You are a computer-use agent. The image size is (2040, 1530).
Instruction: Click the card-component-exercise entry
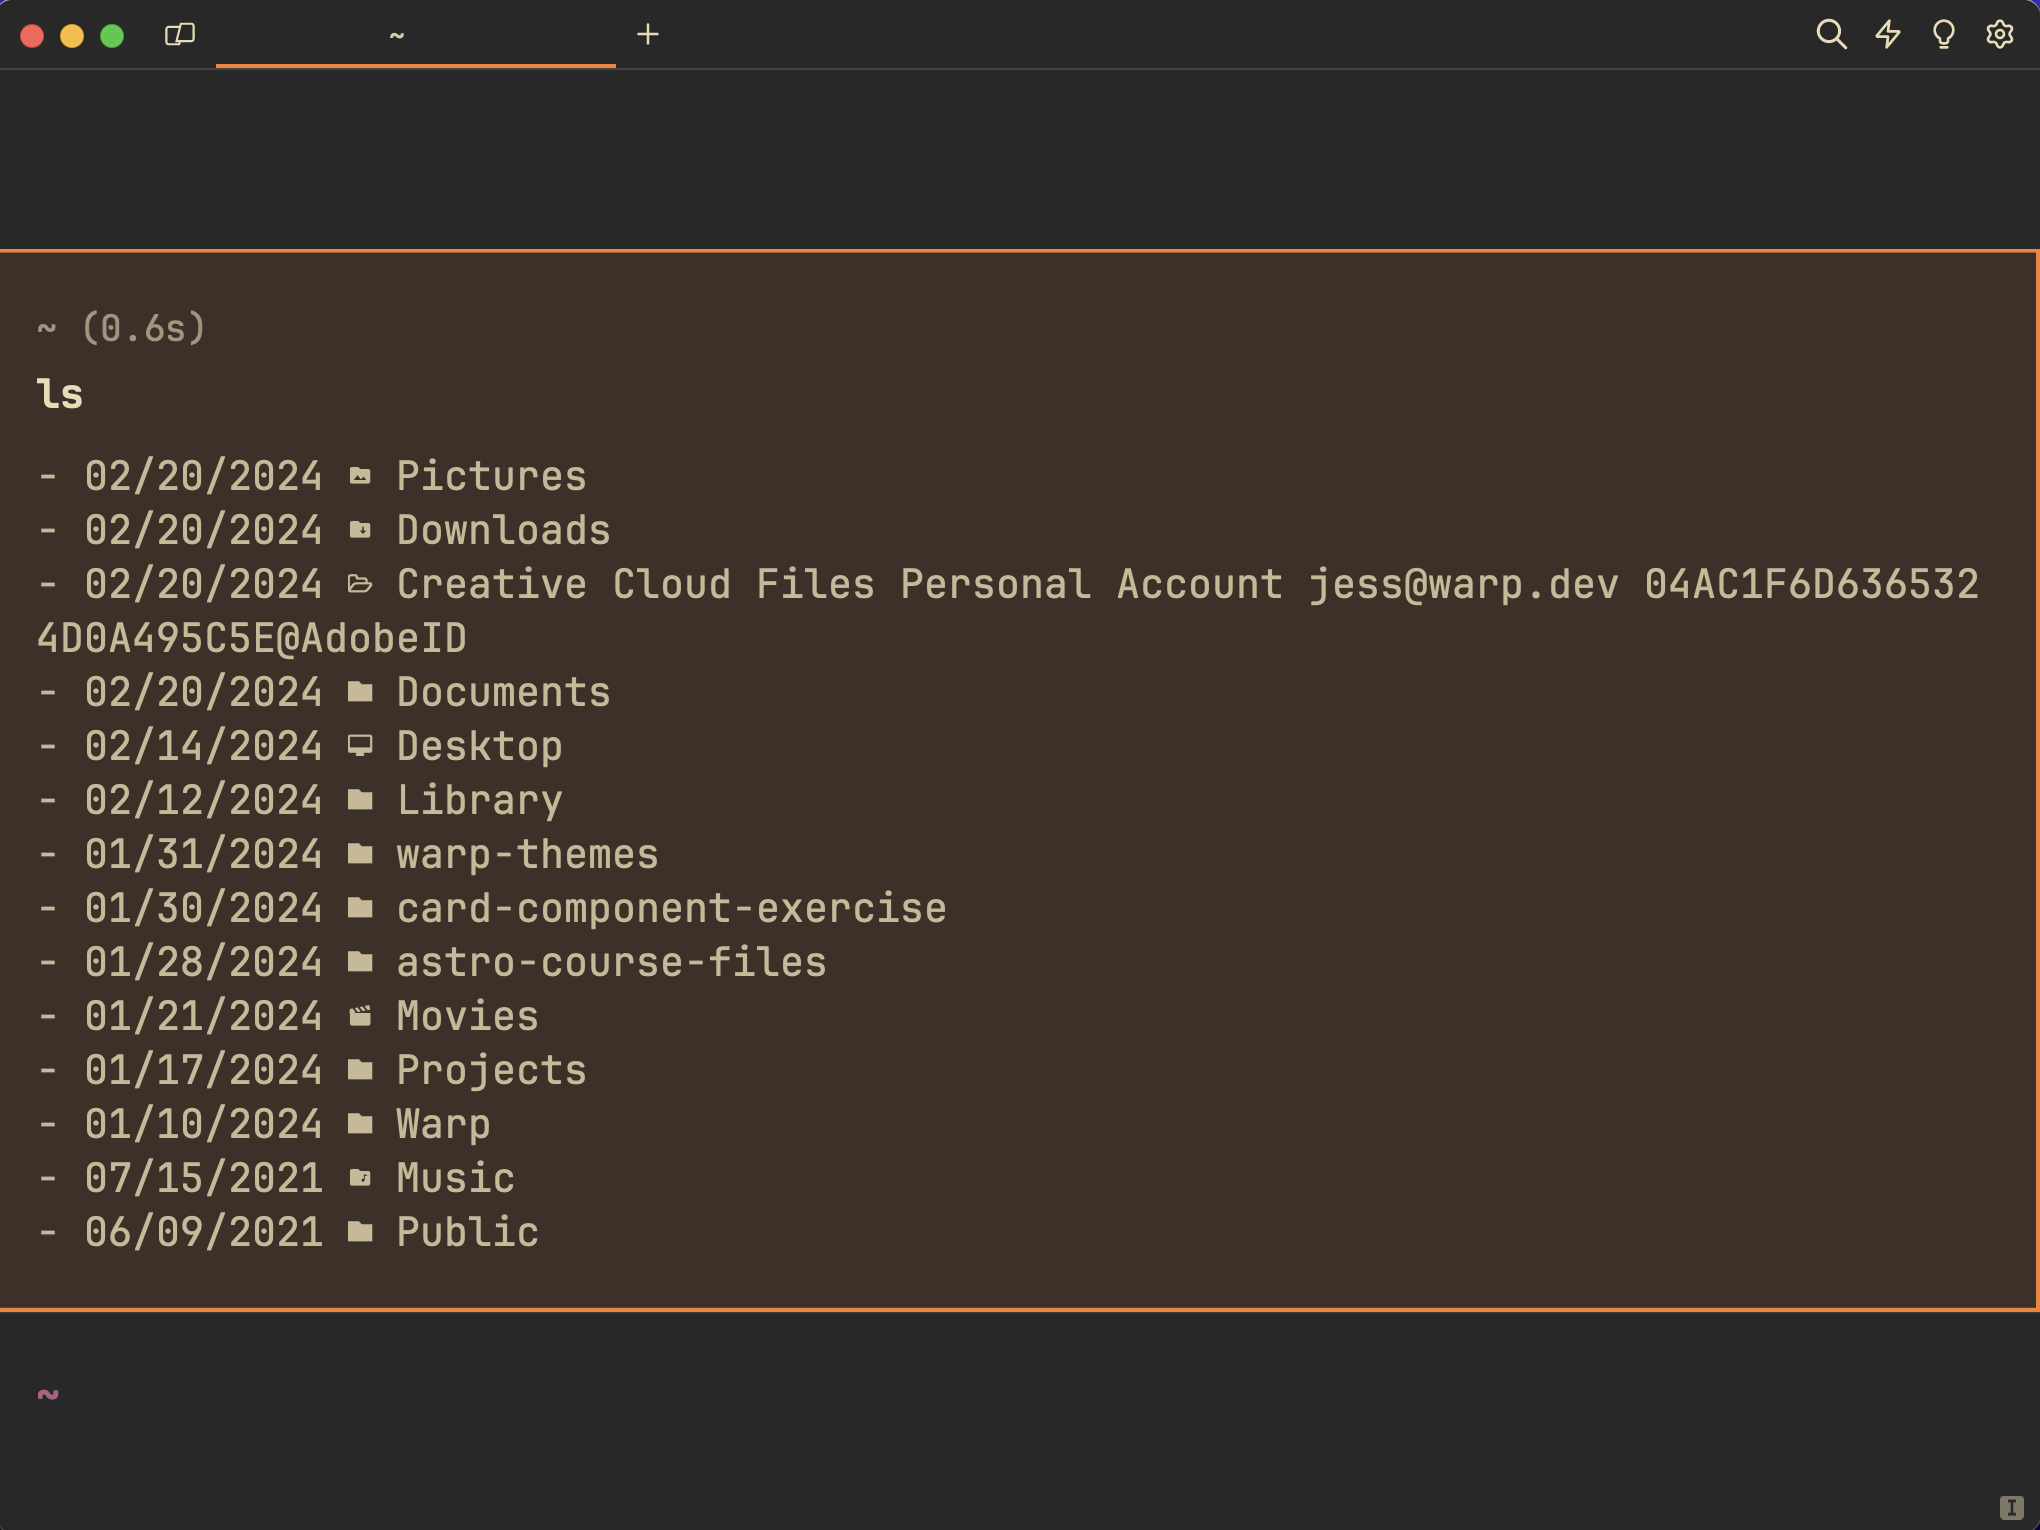[671, 908]
